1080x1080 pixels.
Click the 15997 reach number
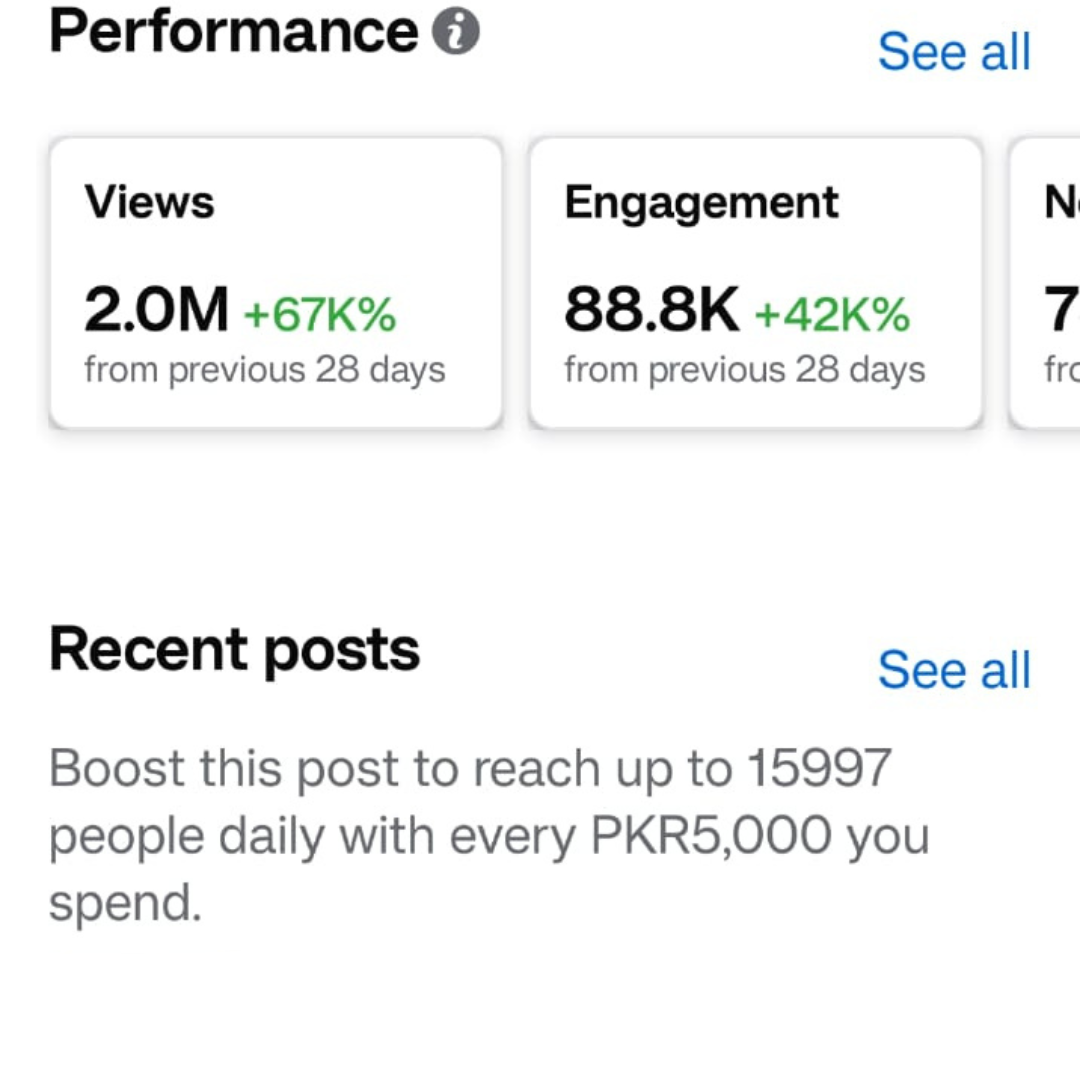[x=820, y=767]
